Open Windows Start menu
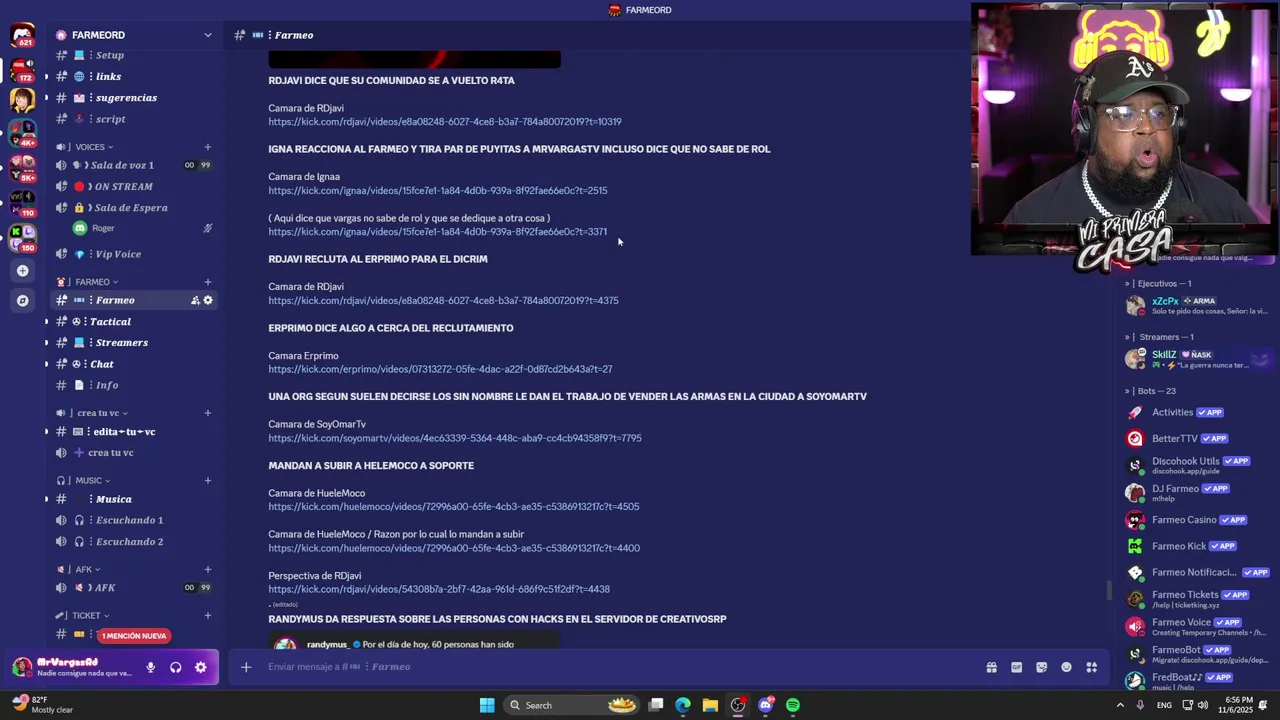Screen dimensions: 1280x720 487,705
